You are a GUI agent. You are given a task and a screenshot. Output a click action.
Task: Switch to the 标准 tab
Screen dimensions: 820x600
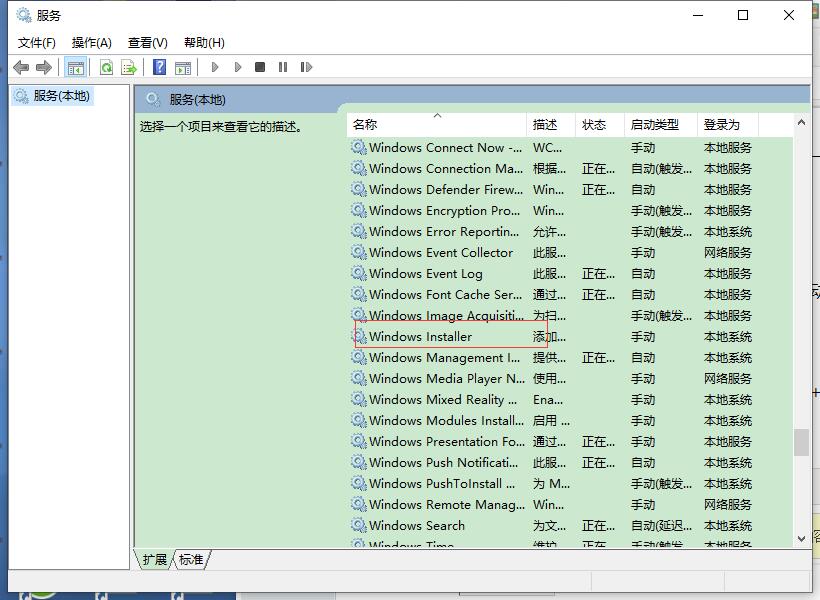coord(191,560)
